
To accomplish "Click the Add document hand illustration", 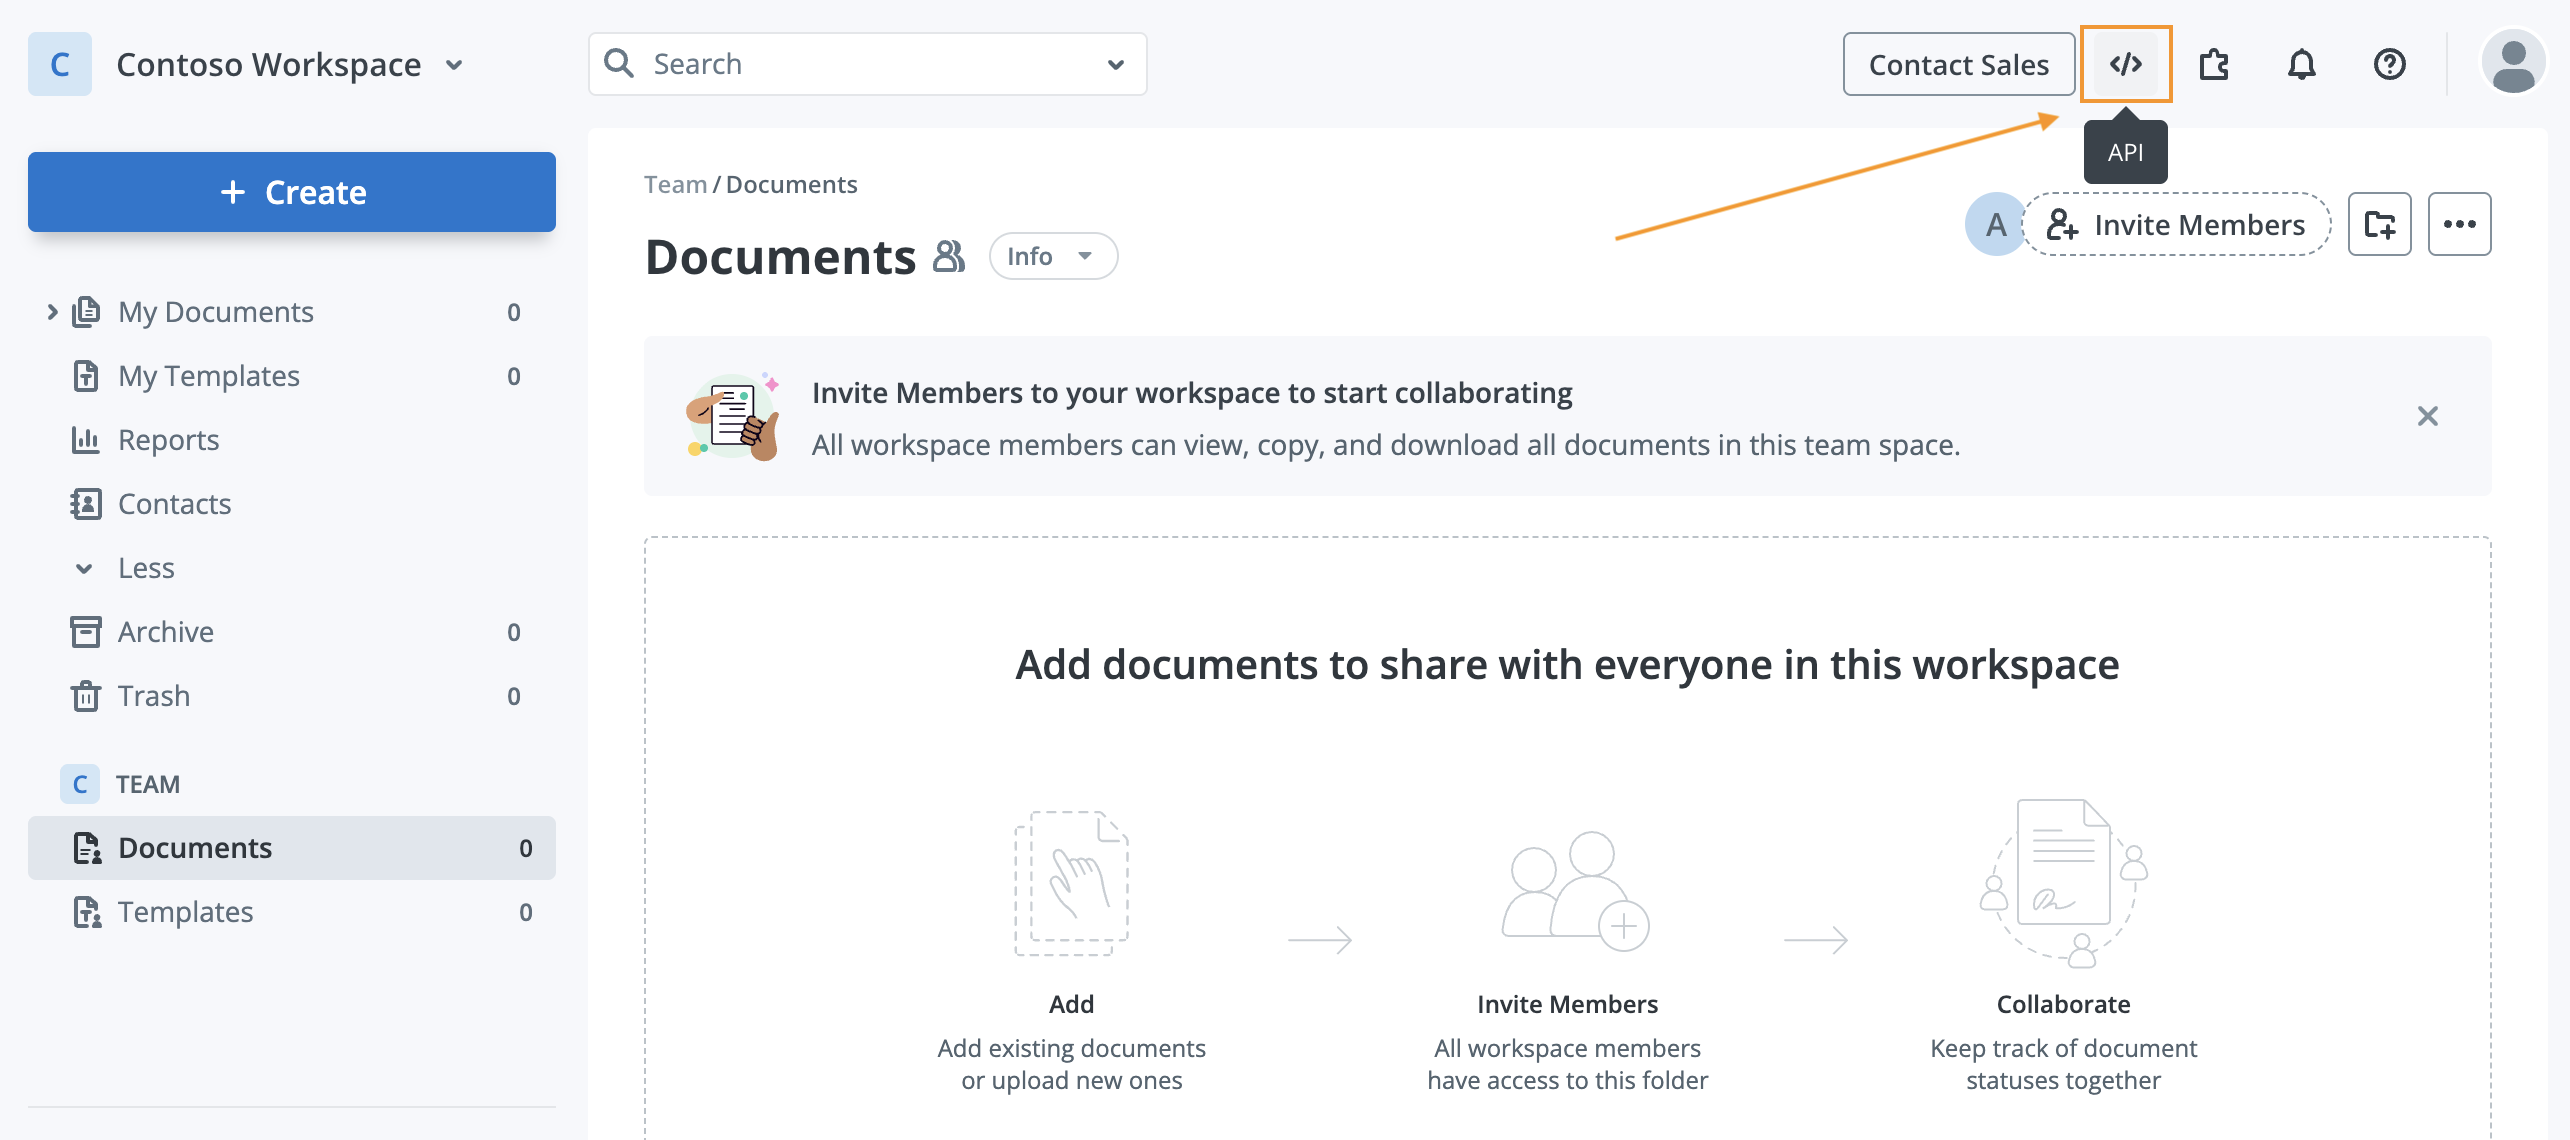I will click(x=1071, y=882).
